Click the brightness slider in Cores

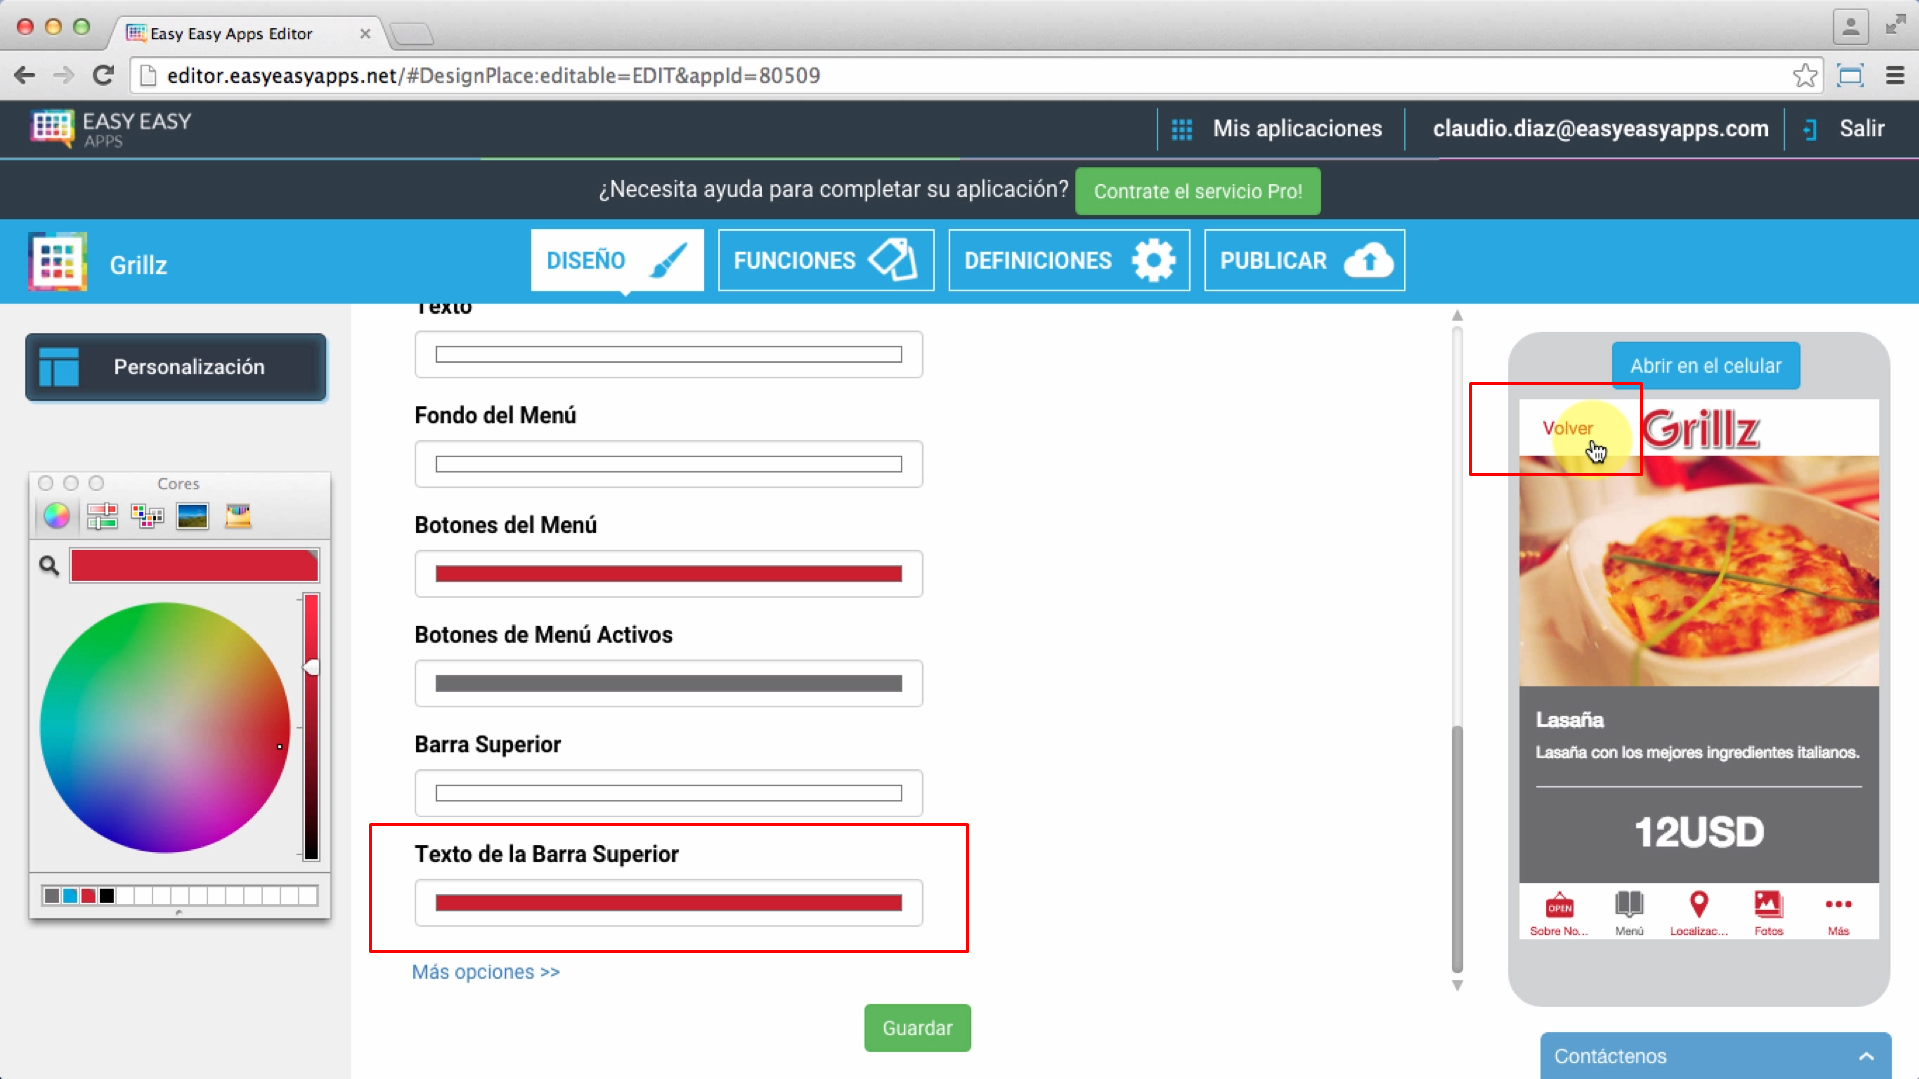click(x=311, y=727)
